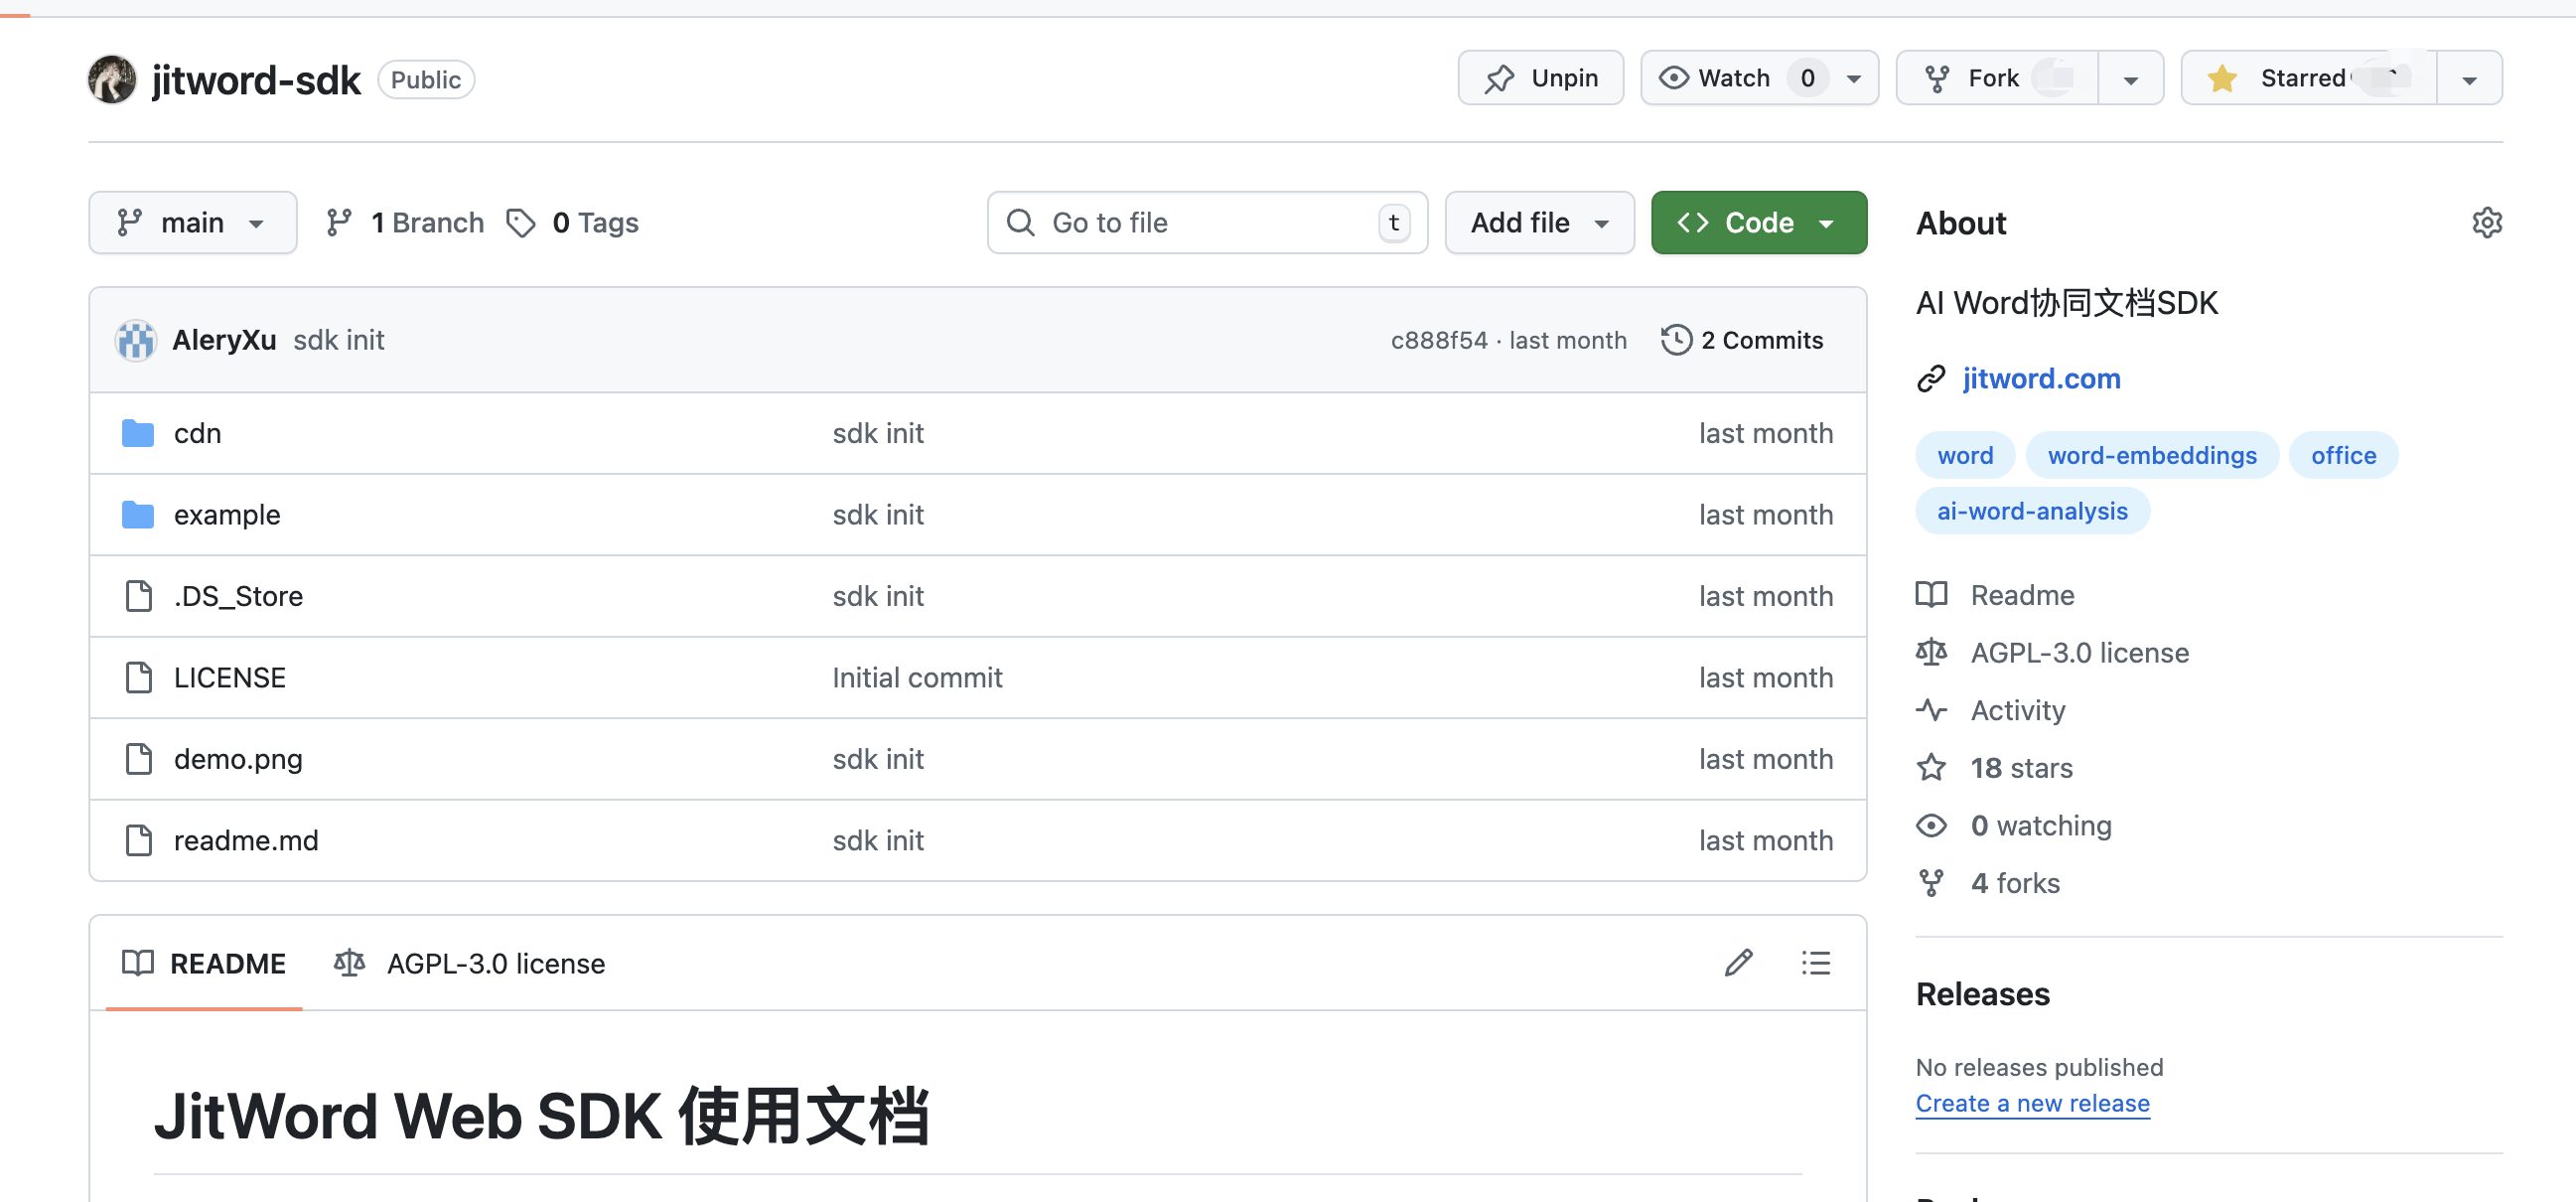The image size is (2576, 1202).
Task: Click the repository owner avatar beside jitword-sdk
Action: tap(111, 79)
